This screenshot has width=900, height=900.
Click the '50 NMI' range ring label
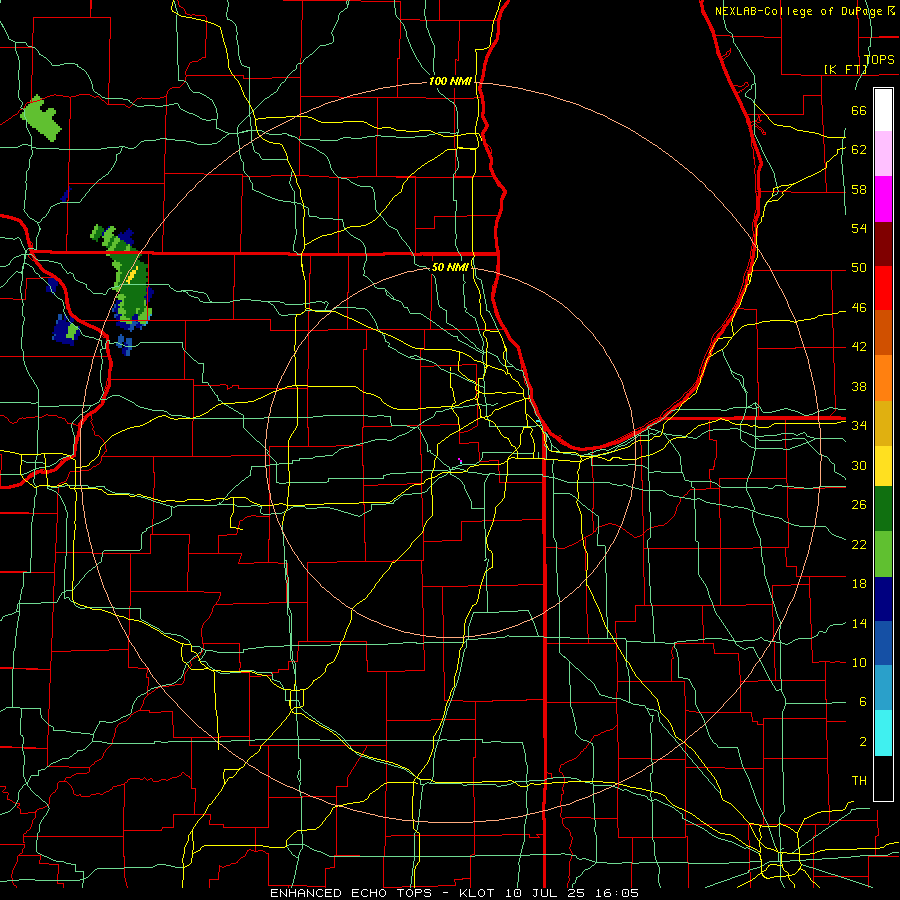[x=450, y=267]
